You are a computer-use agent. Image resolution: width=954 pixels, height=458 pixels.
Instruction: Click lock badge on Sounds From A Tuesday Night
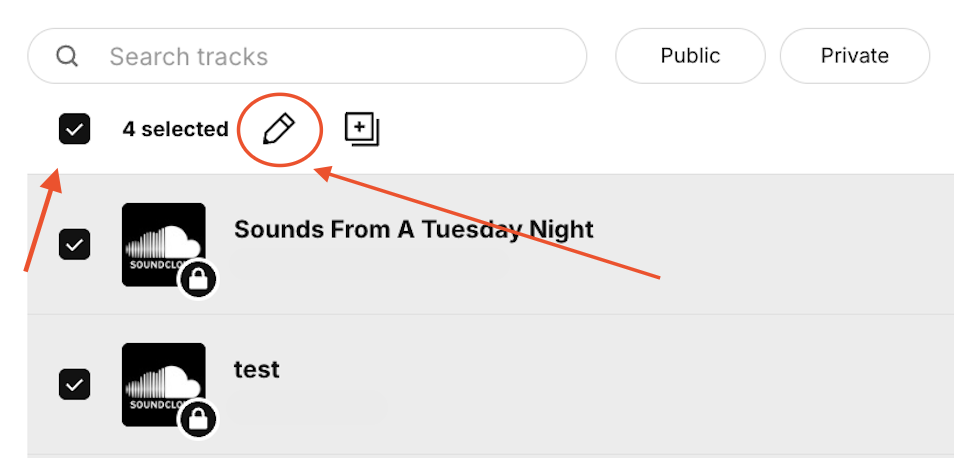tap(198, 282)
